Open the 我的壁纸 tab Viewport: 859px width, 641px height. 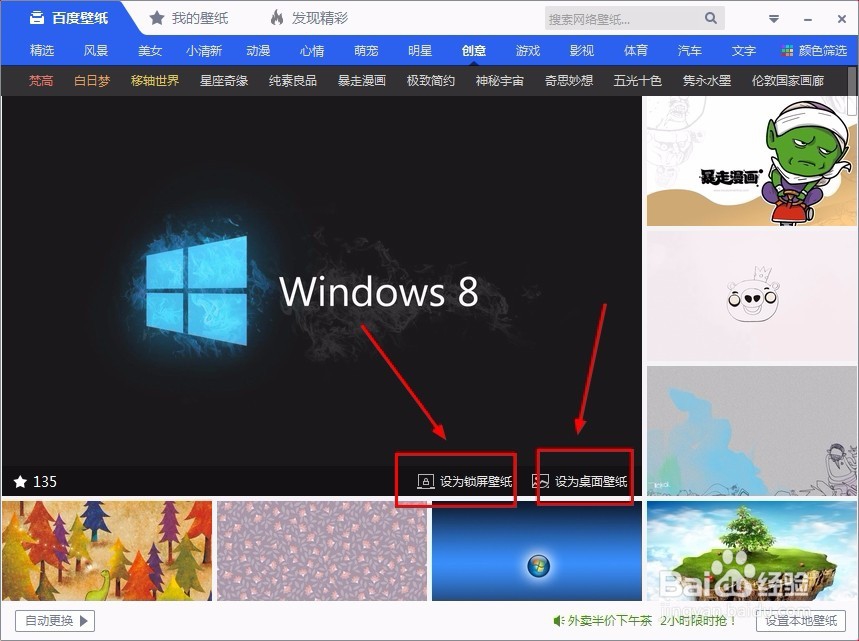189,18
